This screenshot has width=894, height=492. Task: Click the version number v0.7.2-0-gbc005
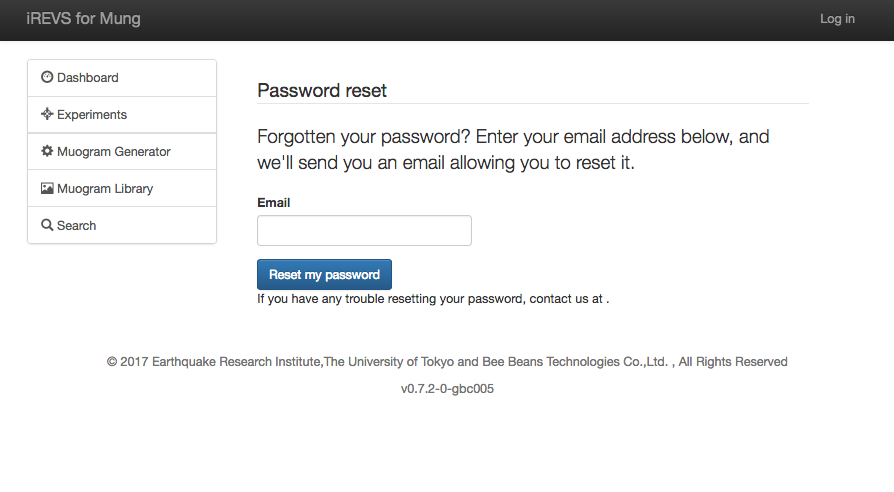point(447,389)
